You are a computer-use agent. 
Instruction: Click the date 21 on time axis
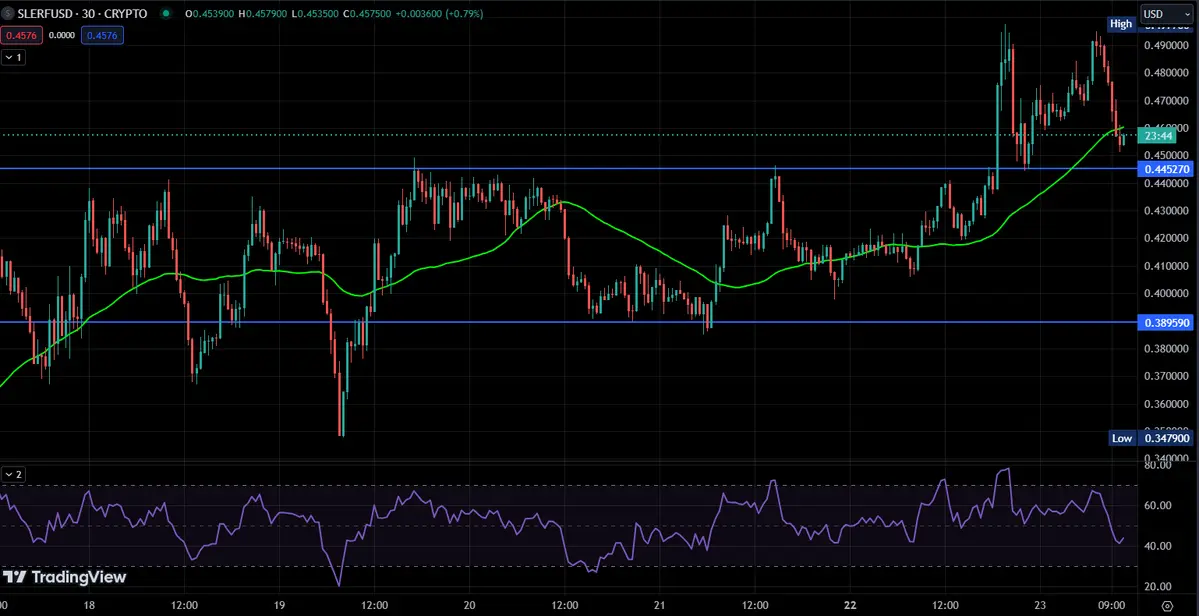click(x=658, y=603)
